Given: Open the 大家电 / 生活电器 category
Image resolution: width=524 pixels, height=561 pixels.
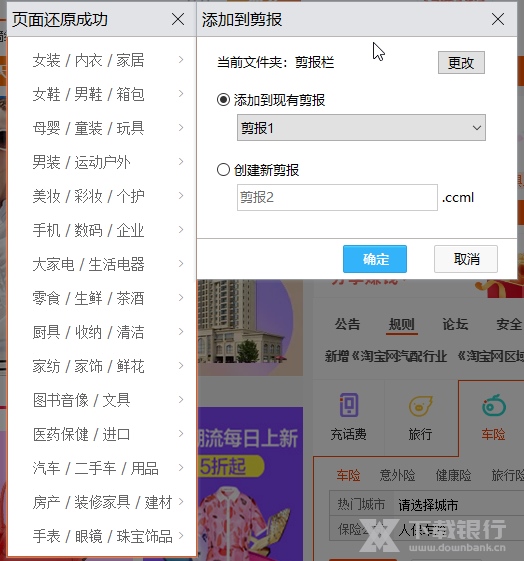Looking at the screenshot, I should 88,264.
